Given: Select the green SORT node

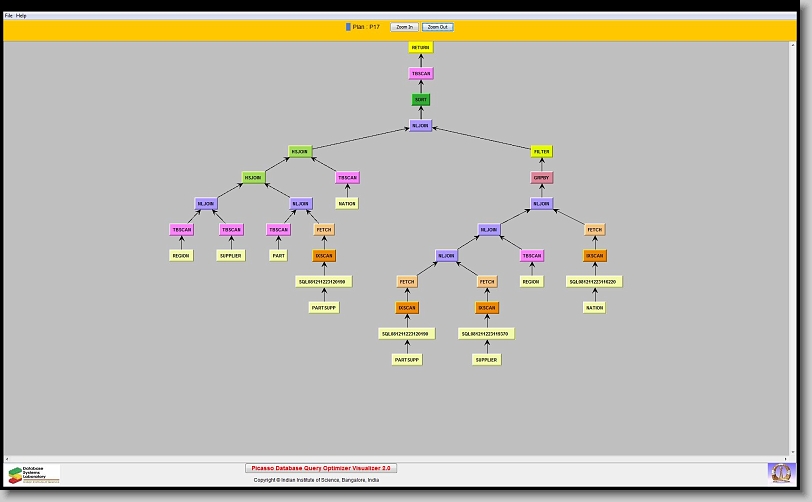Looking at the screenshot, I should pyautogui.click(x=421, y=100).
